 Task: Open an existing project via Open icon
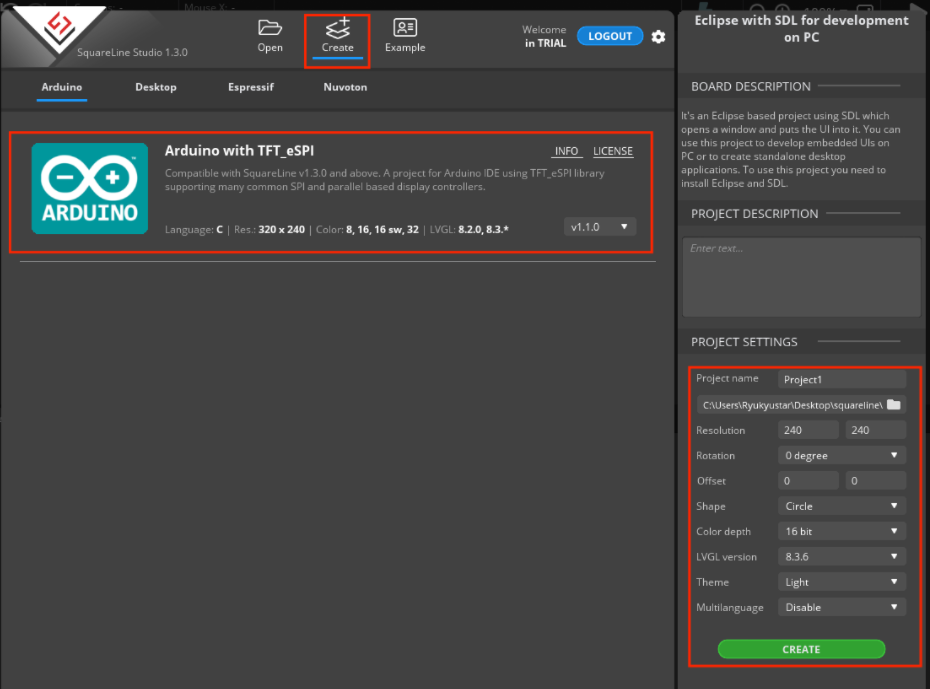(270, 36)
